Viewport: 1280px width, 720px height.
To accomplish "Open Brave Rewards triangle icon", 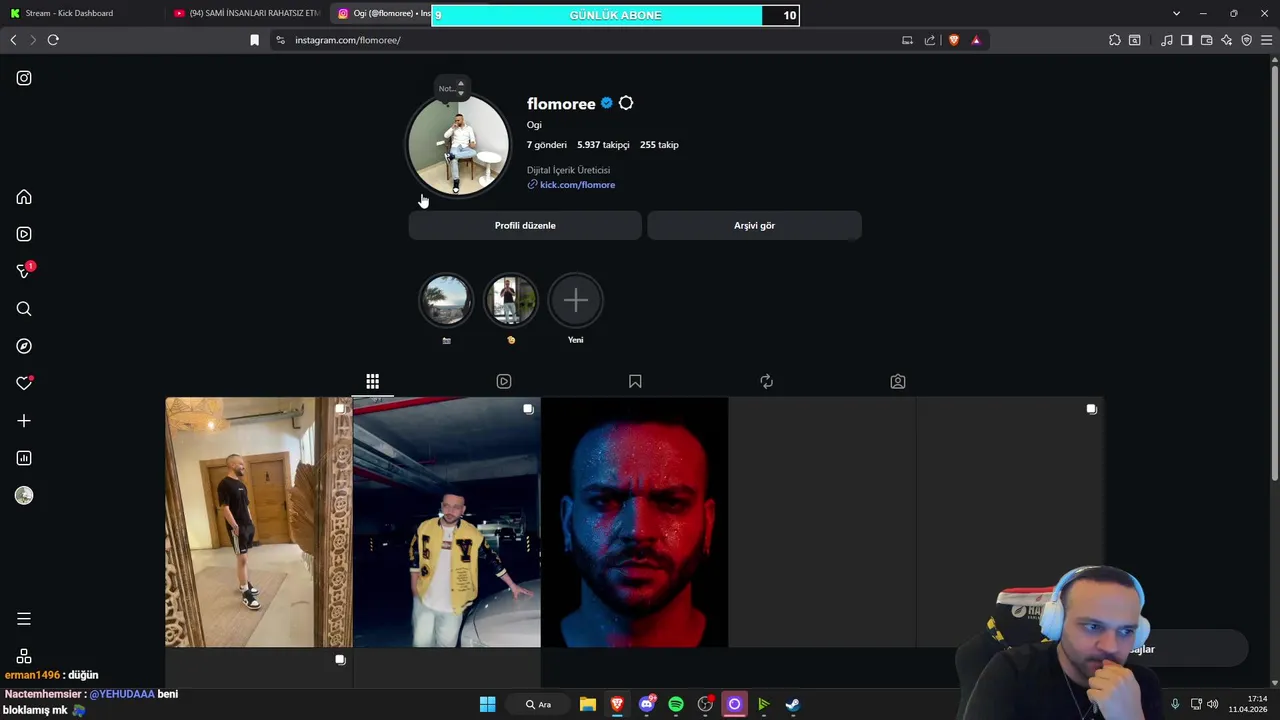I will pos(976,40).
